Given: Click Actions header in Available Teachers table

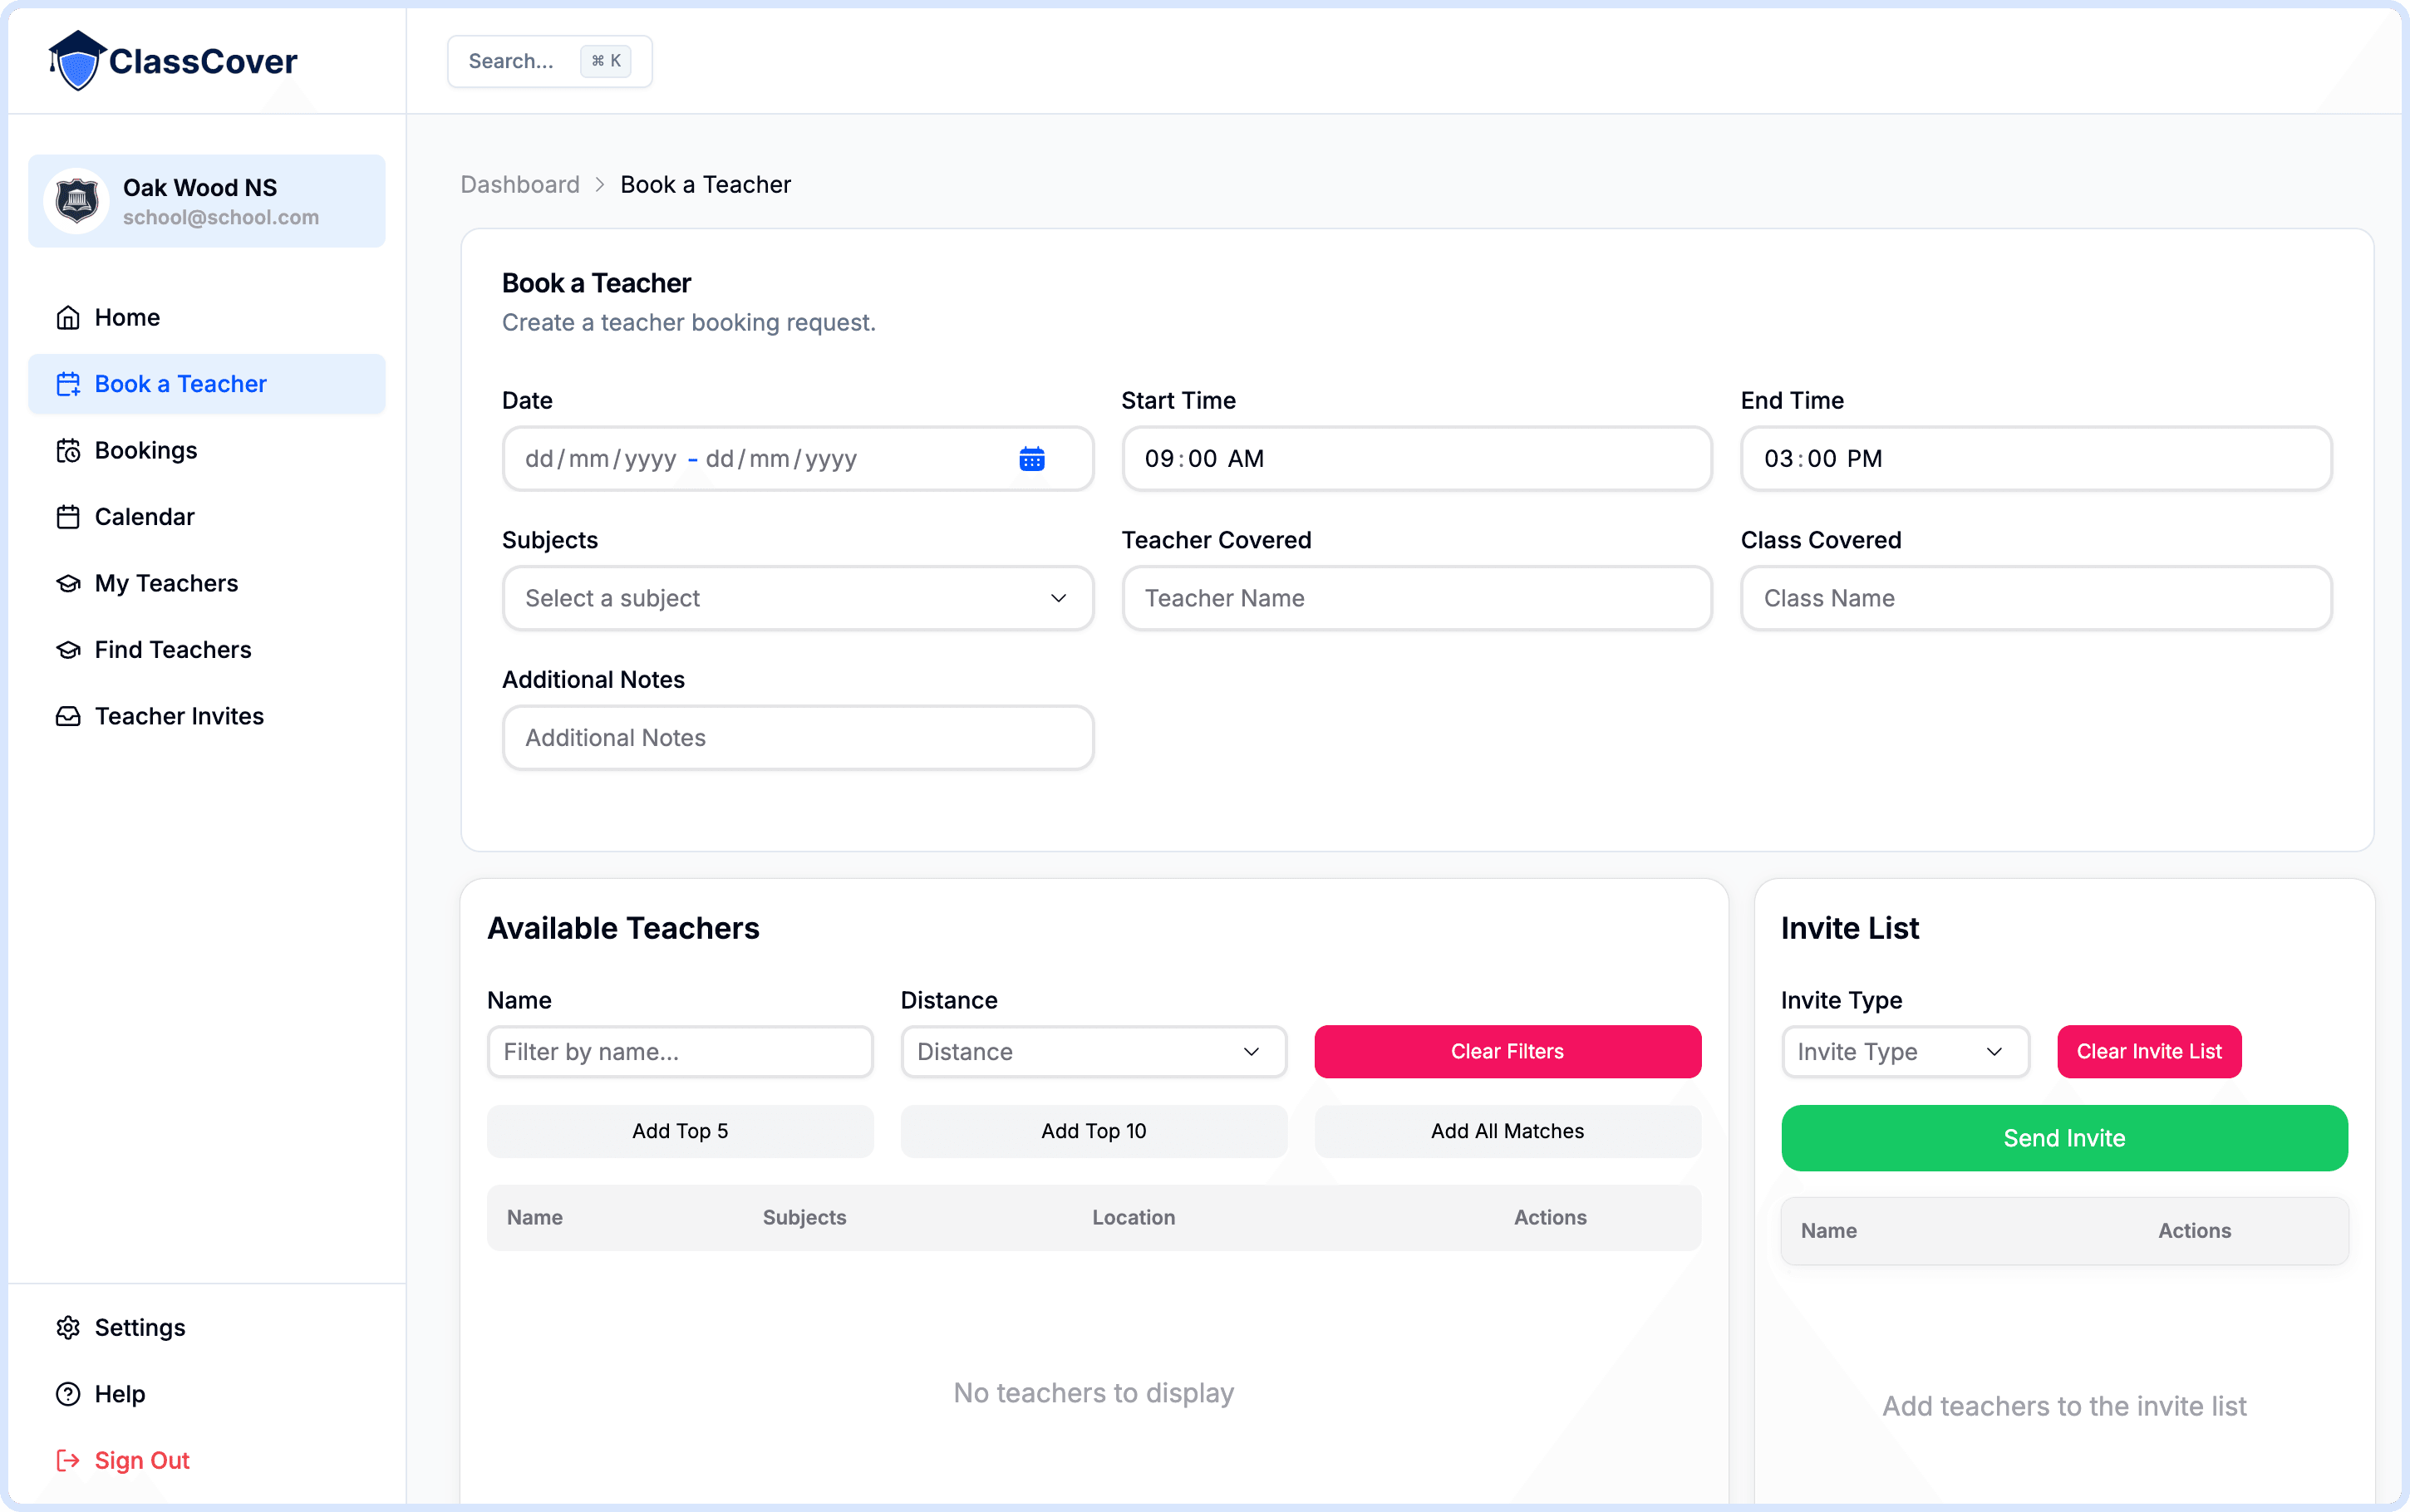Looking at the screenshot, I should [1550, 1218].
